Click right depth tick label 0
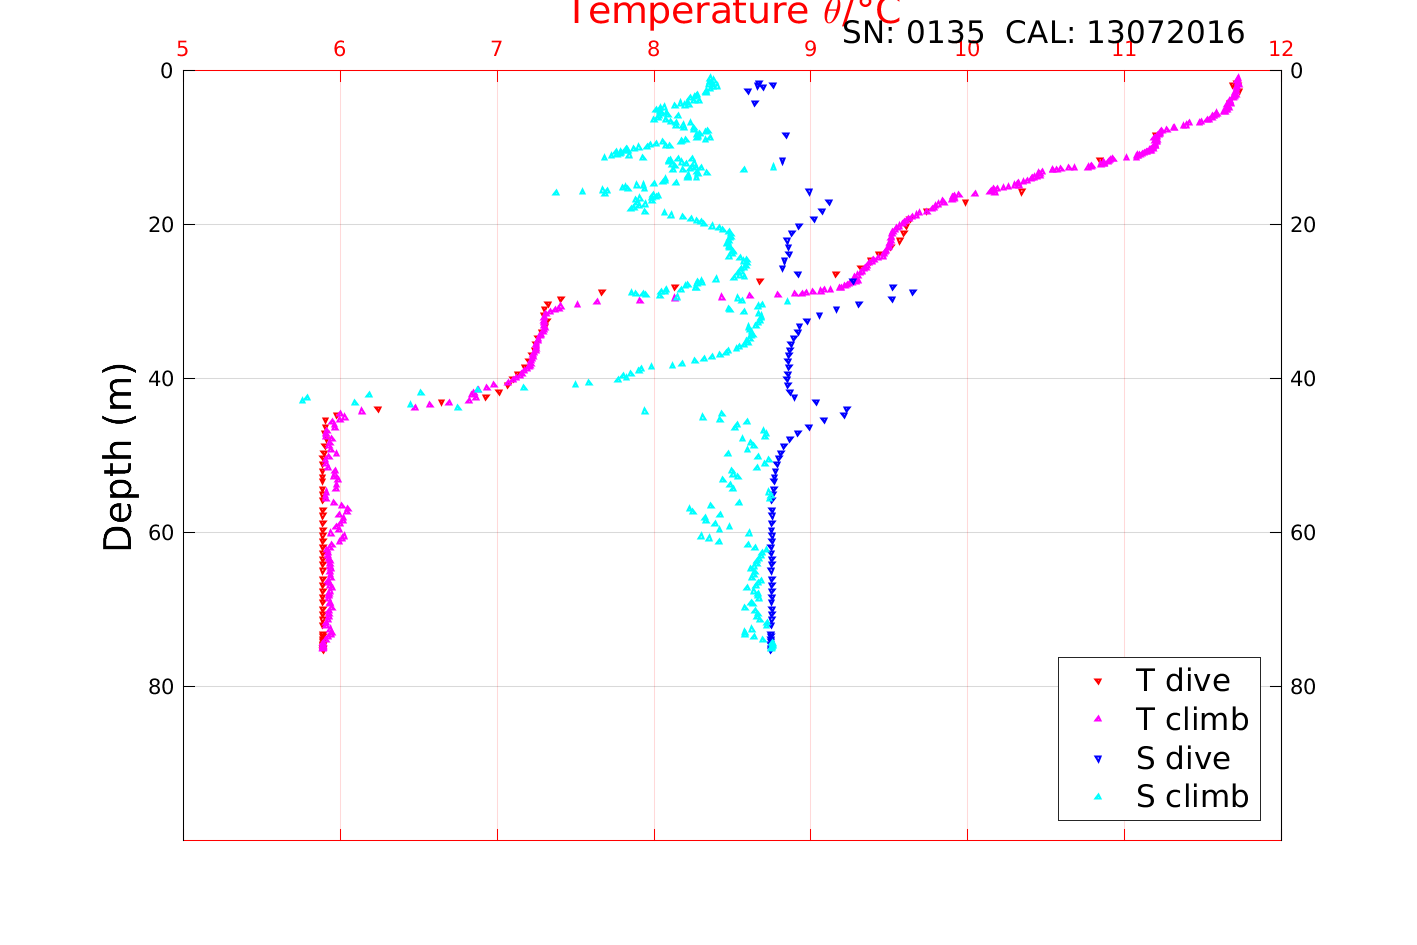Screen dimensions: 1417x945 [1297, 71]
